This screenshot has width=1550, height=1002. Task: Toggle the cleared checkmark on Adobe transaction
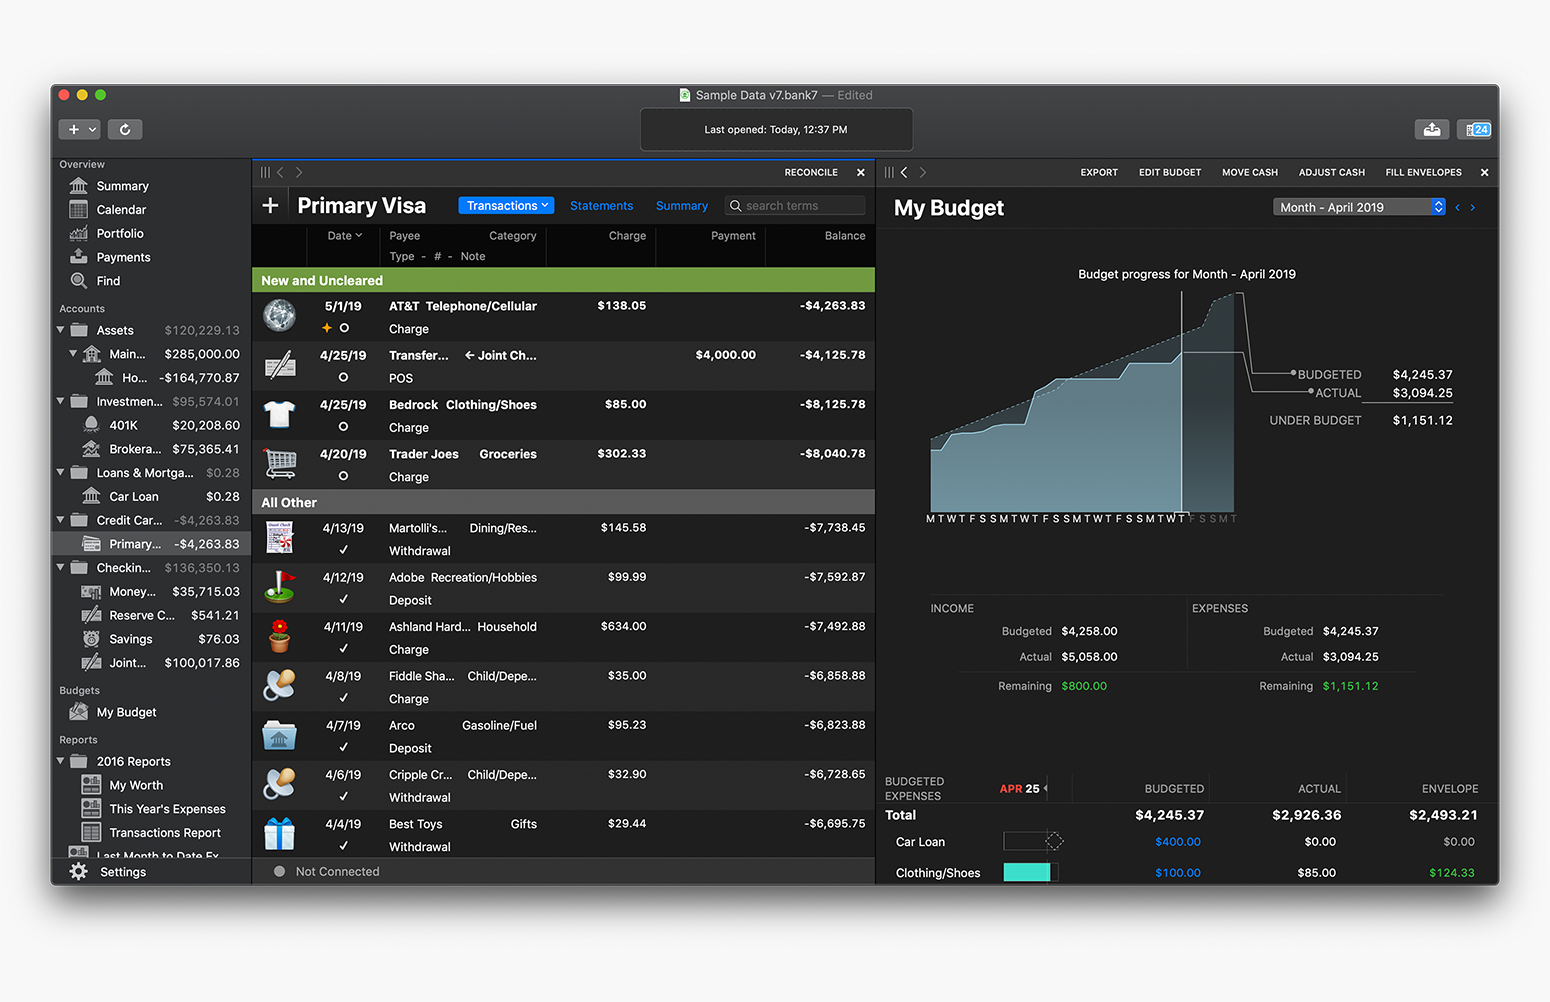coord(343,599)
